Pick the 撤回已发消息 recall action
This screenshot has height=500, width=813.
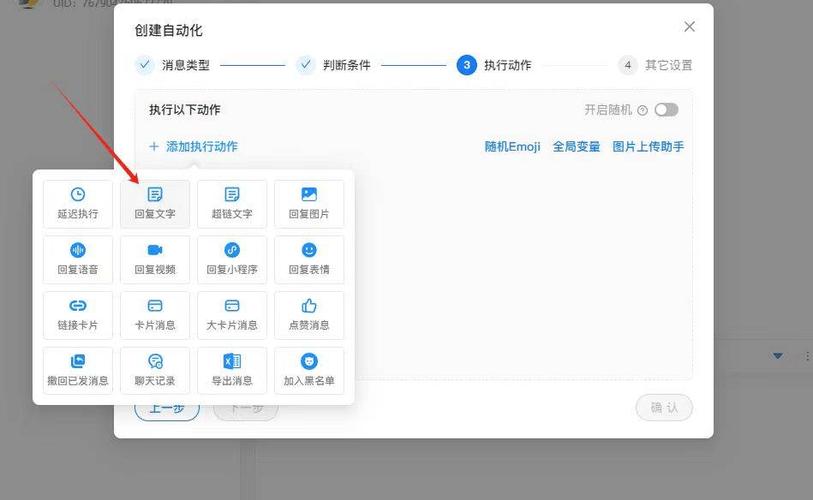[x=78, y=370]
